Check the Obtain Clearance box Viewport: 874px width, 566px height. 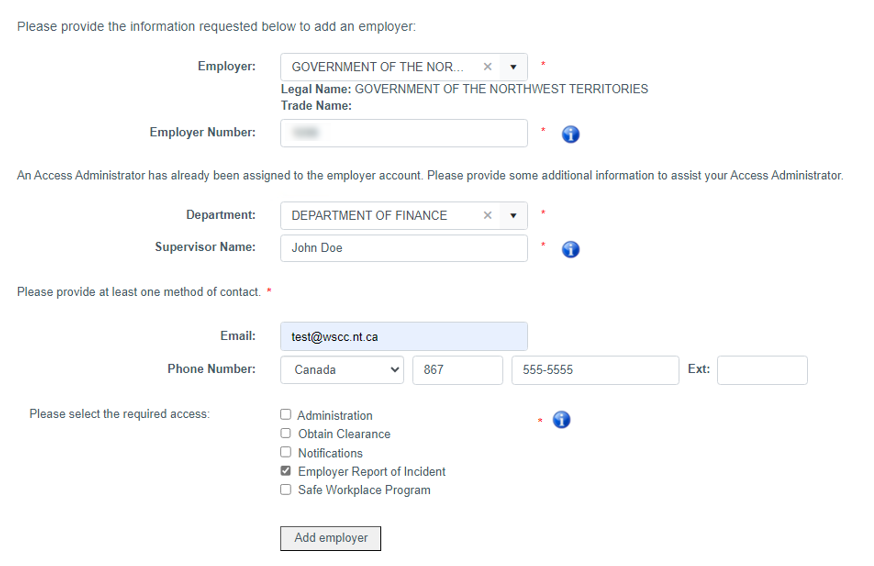pos(285,433)
